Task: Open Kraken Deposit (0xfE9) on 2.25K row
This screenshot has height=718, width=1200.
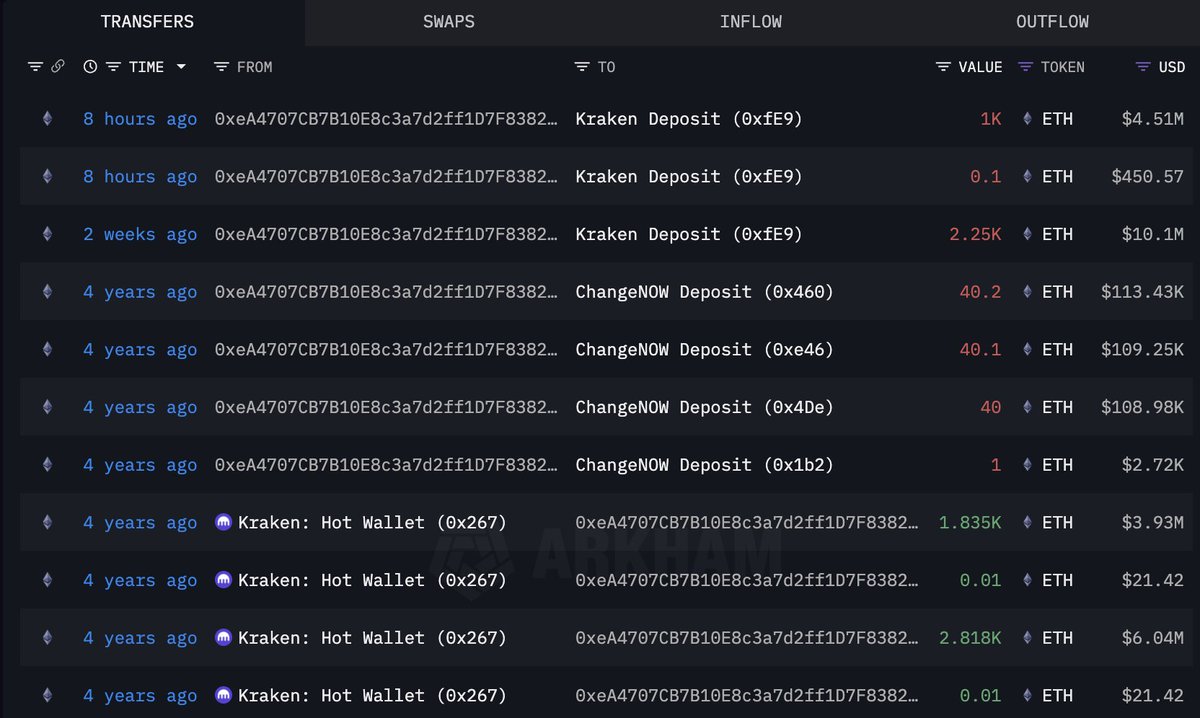Action: pyautogui.click(x=689, y=234)
